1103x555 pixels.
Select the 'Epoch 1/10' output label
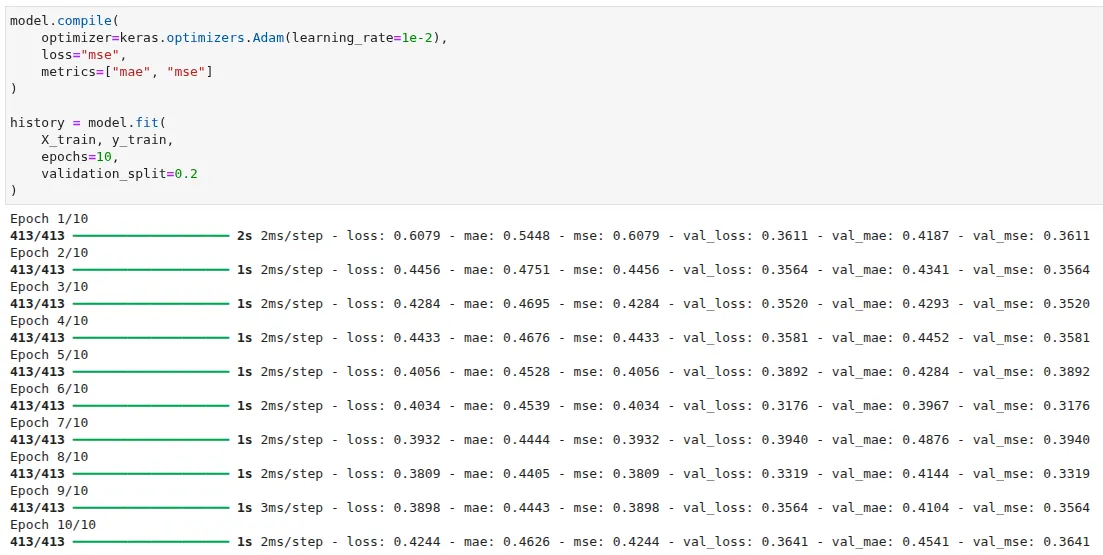pyautogui.click(x=49, y=219)
